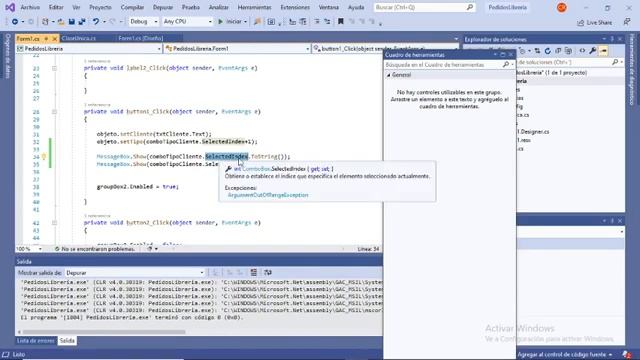Click the ArgumentOutOfRangeException link in the tooltip
This screenshot has width=640, height=360.
268,195
